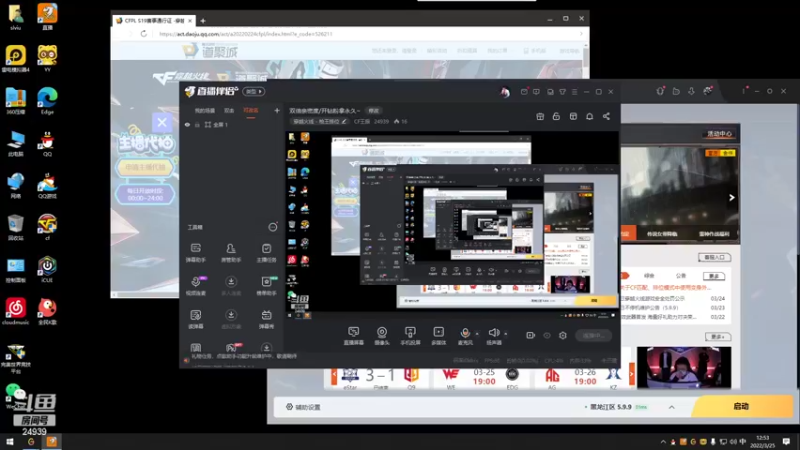Screen dimensions: 800x450
Task: Open Windows Start menu
Action: pyautogui.click(x=10, y=442)
